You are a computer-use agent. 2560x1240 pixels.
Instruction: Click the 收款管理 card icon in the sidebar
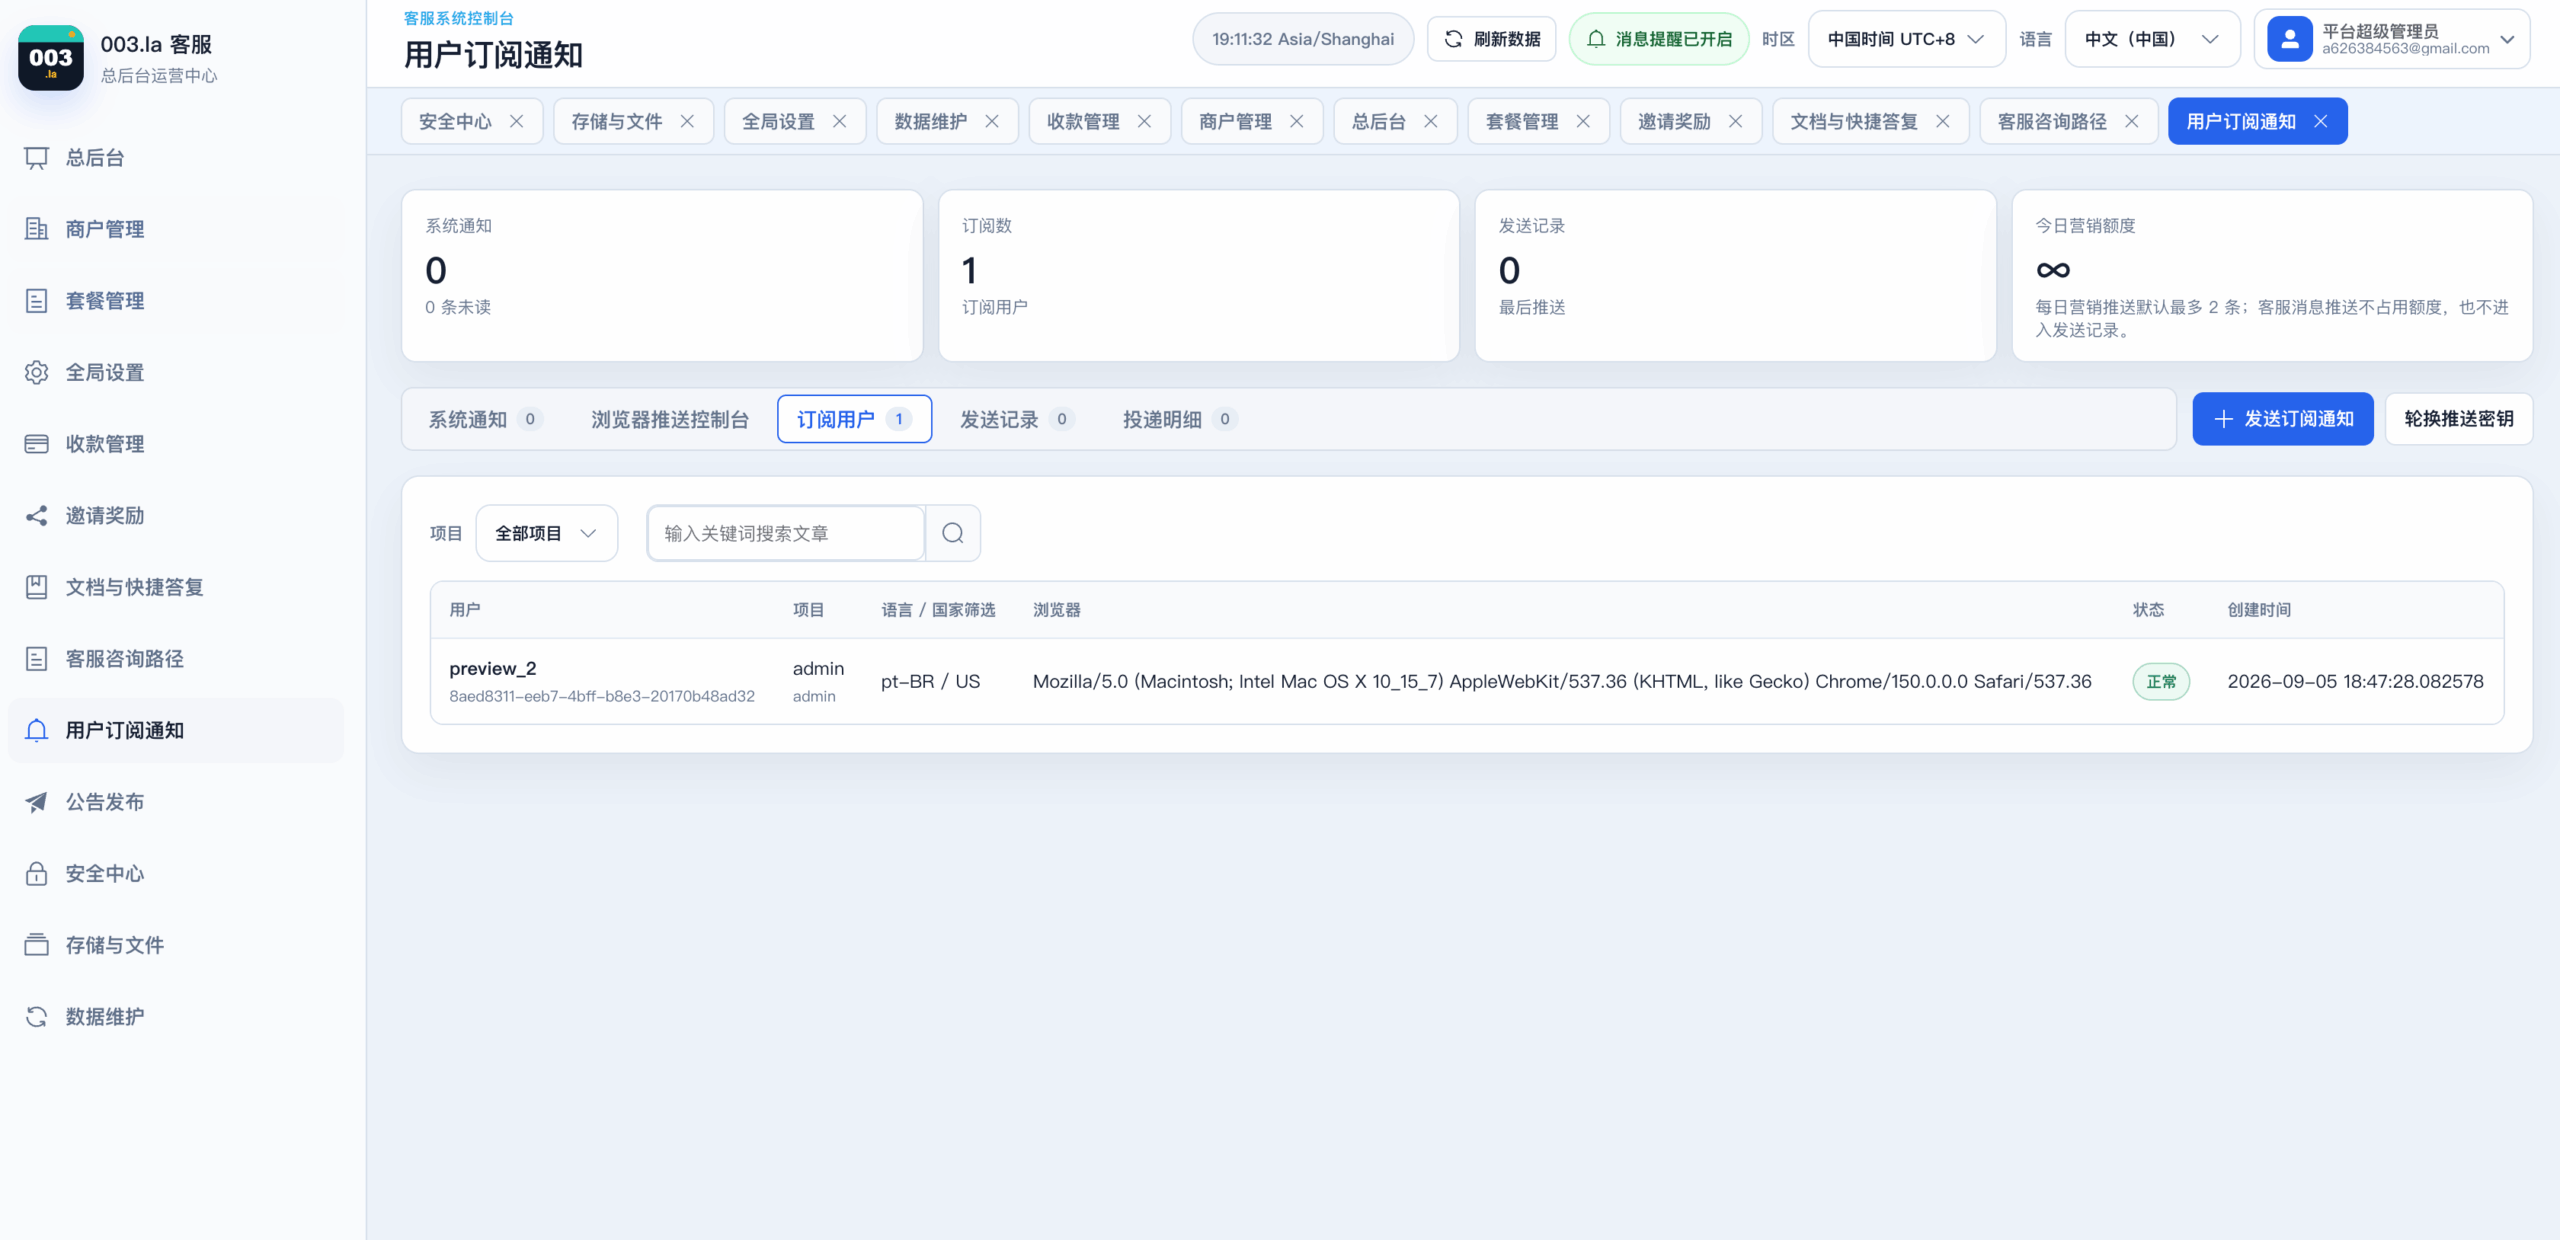point(37,444)
